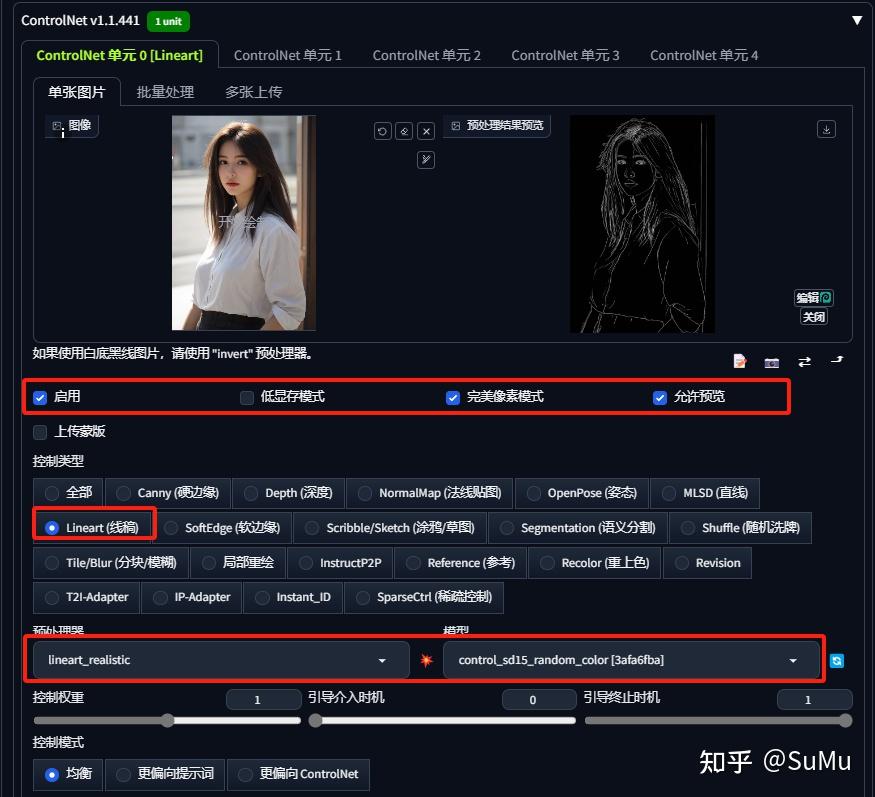Screen dimensions: 875x797
Task: Enable the 上传蒙版 checkbox
Action: [40, 432]
